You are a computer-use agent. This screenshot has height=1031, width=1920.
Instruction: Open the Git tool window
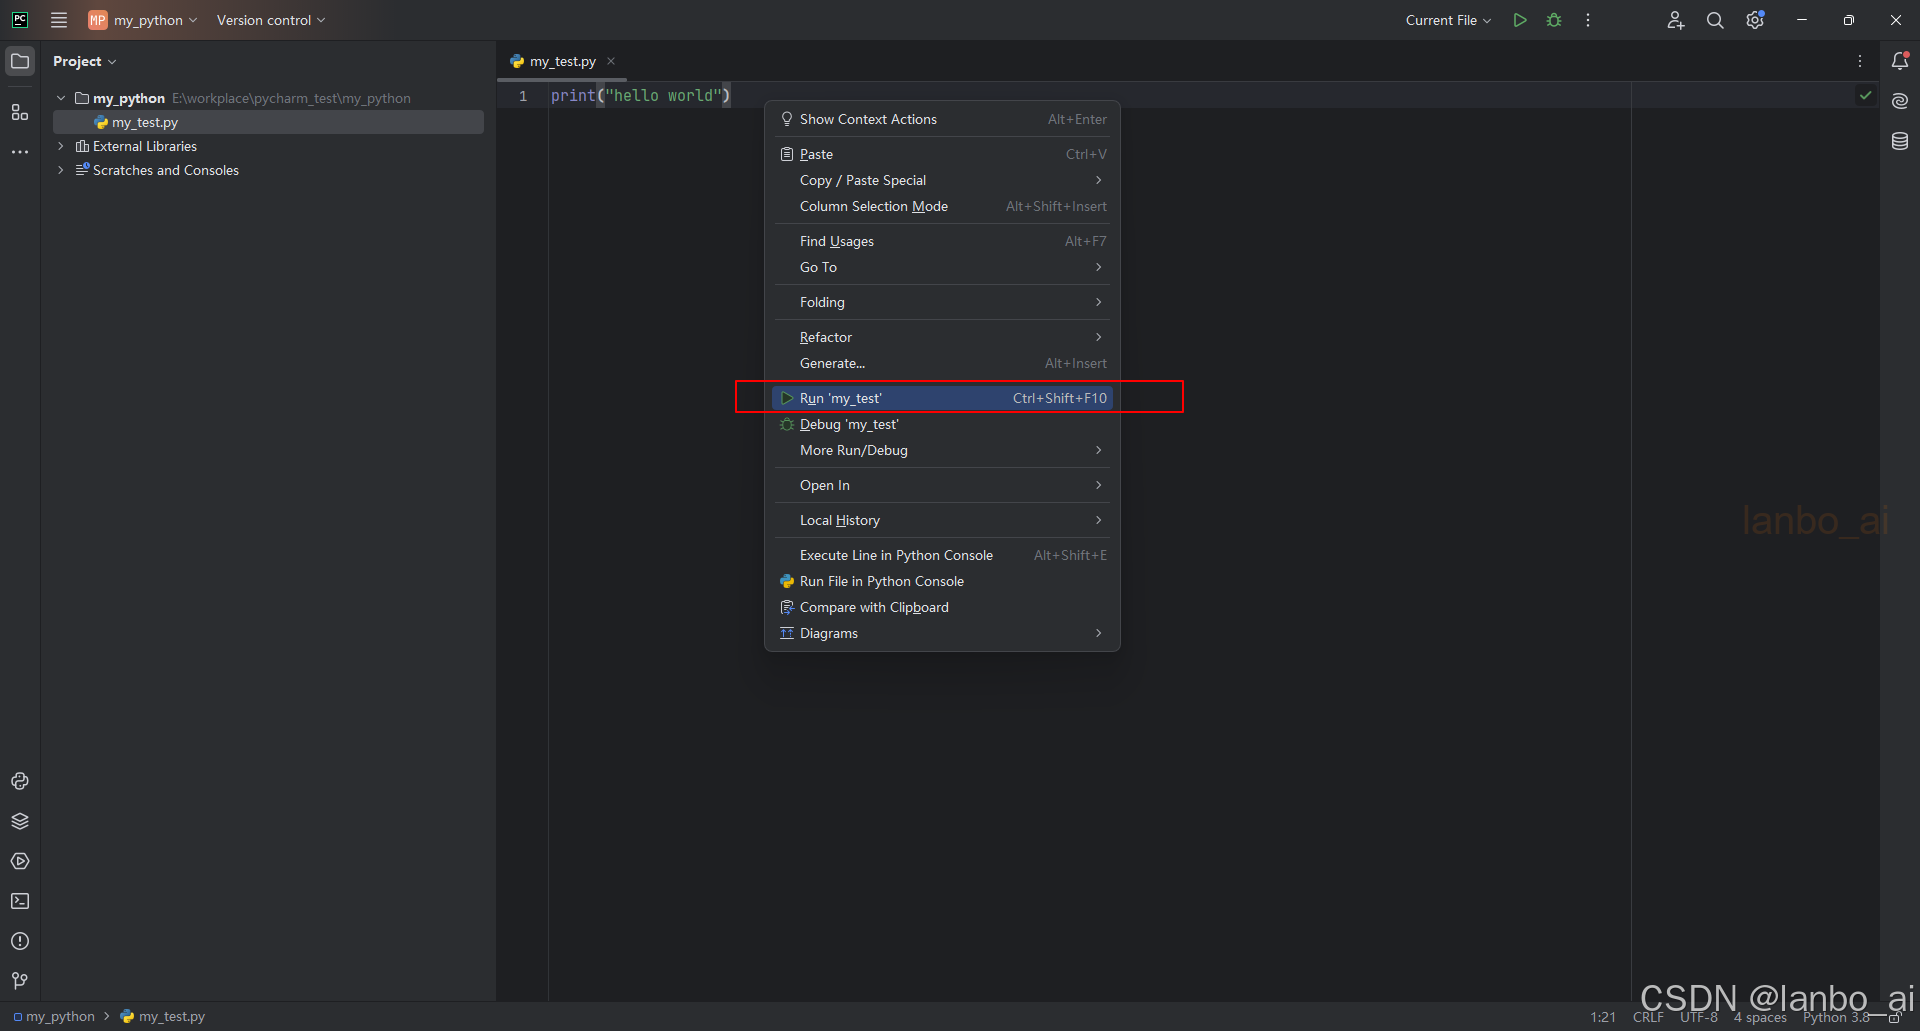click(x=20, y=981)
